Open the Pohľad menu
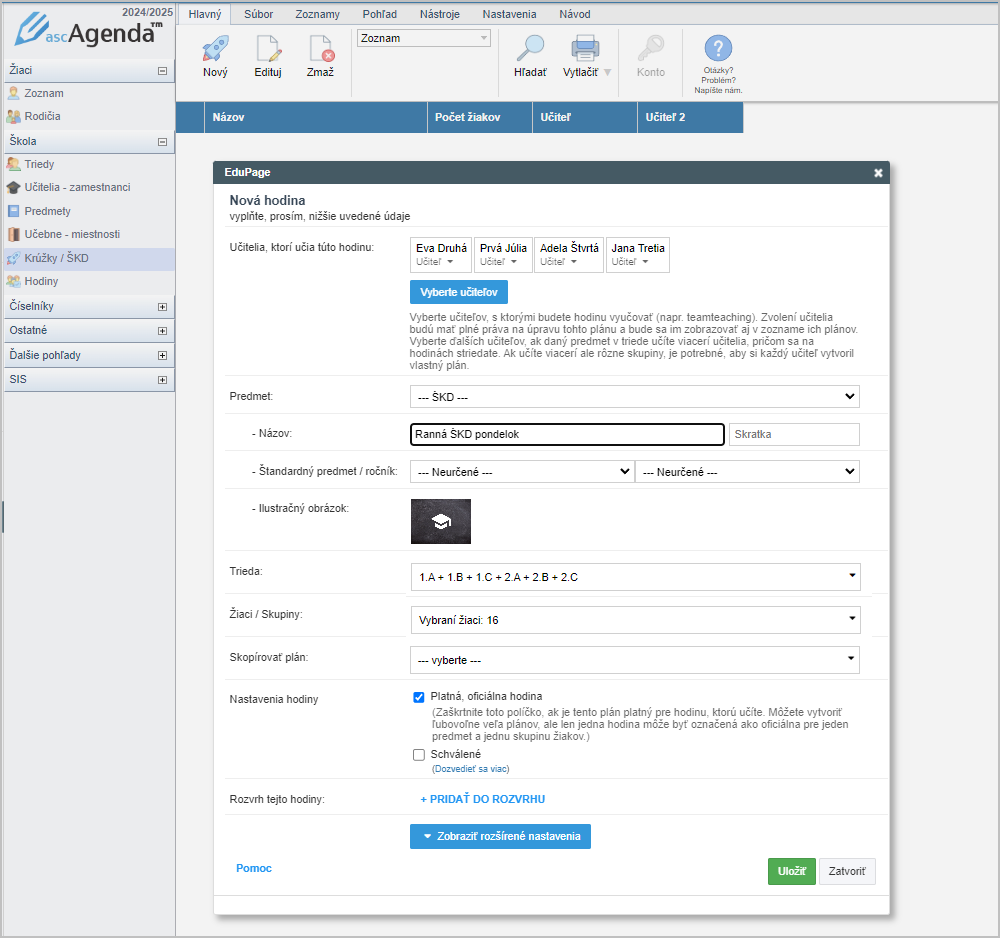 tap(380, 14)
